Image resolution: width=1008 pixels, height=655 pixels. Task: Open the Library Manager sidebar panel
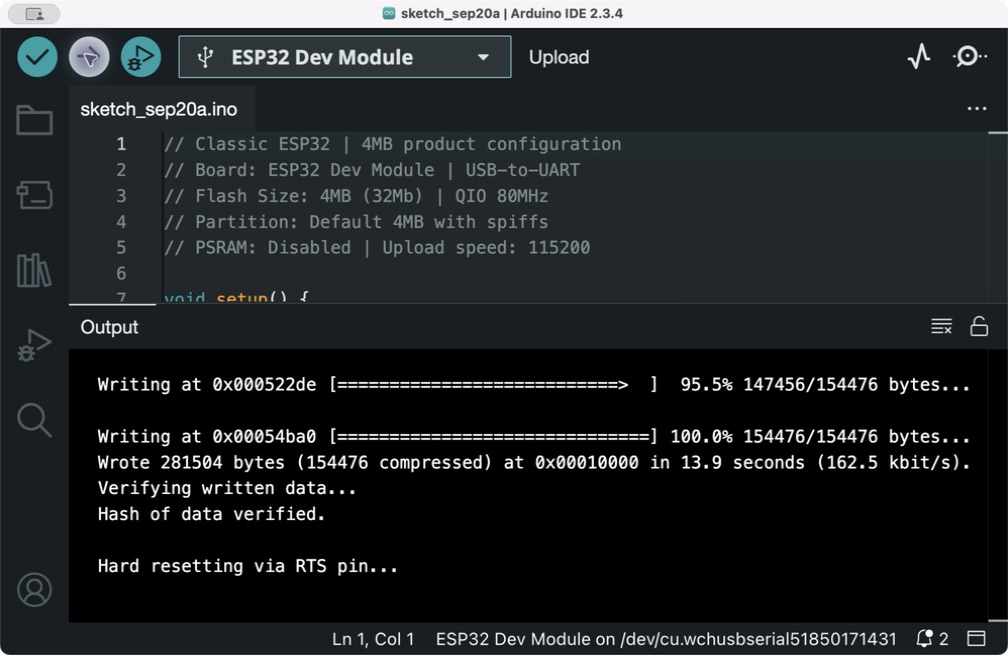click(34, 270)
